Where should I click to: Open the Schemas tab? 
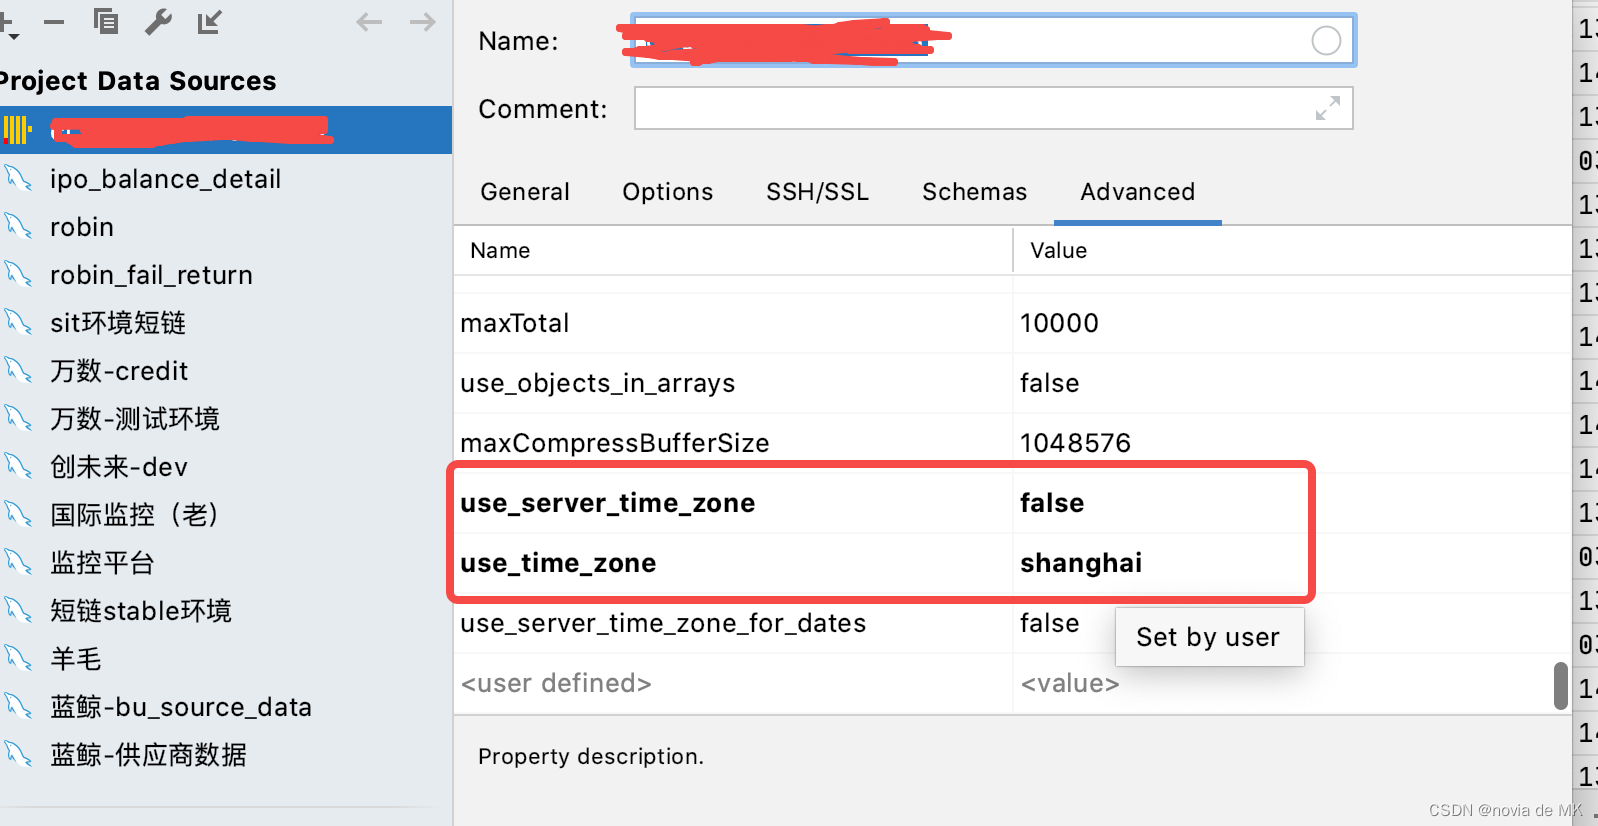(974, 192)
